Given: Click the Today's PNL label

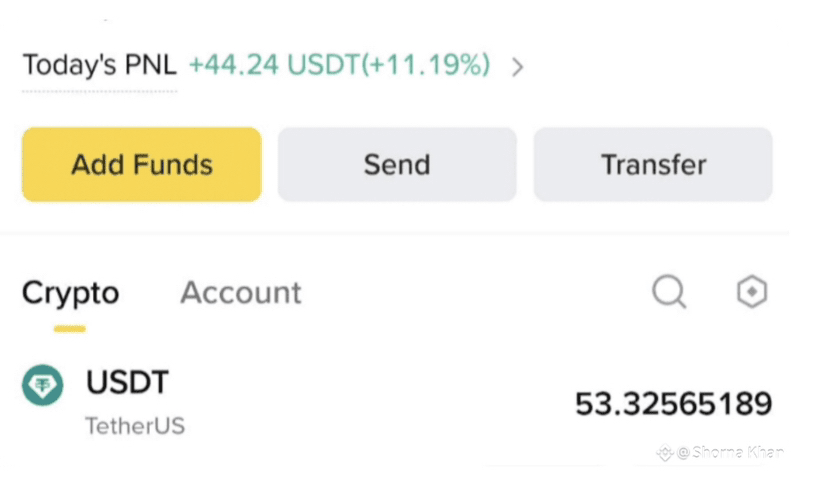Looking at the screenshot, I should [x=99, y=66].
